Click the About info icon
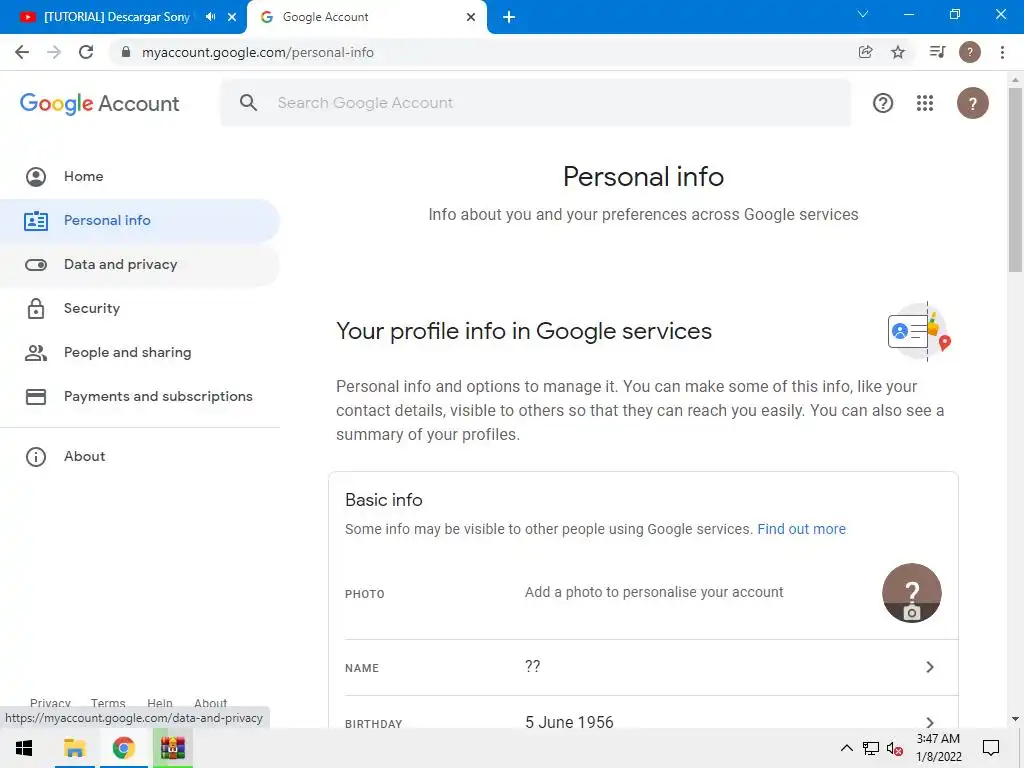 36,456
